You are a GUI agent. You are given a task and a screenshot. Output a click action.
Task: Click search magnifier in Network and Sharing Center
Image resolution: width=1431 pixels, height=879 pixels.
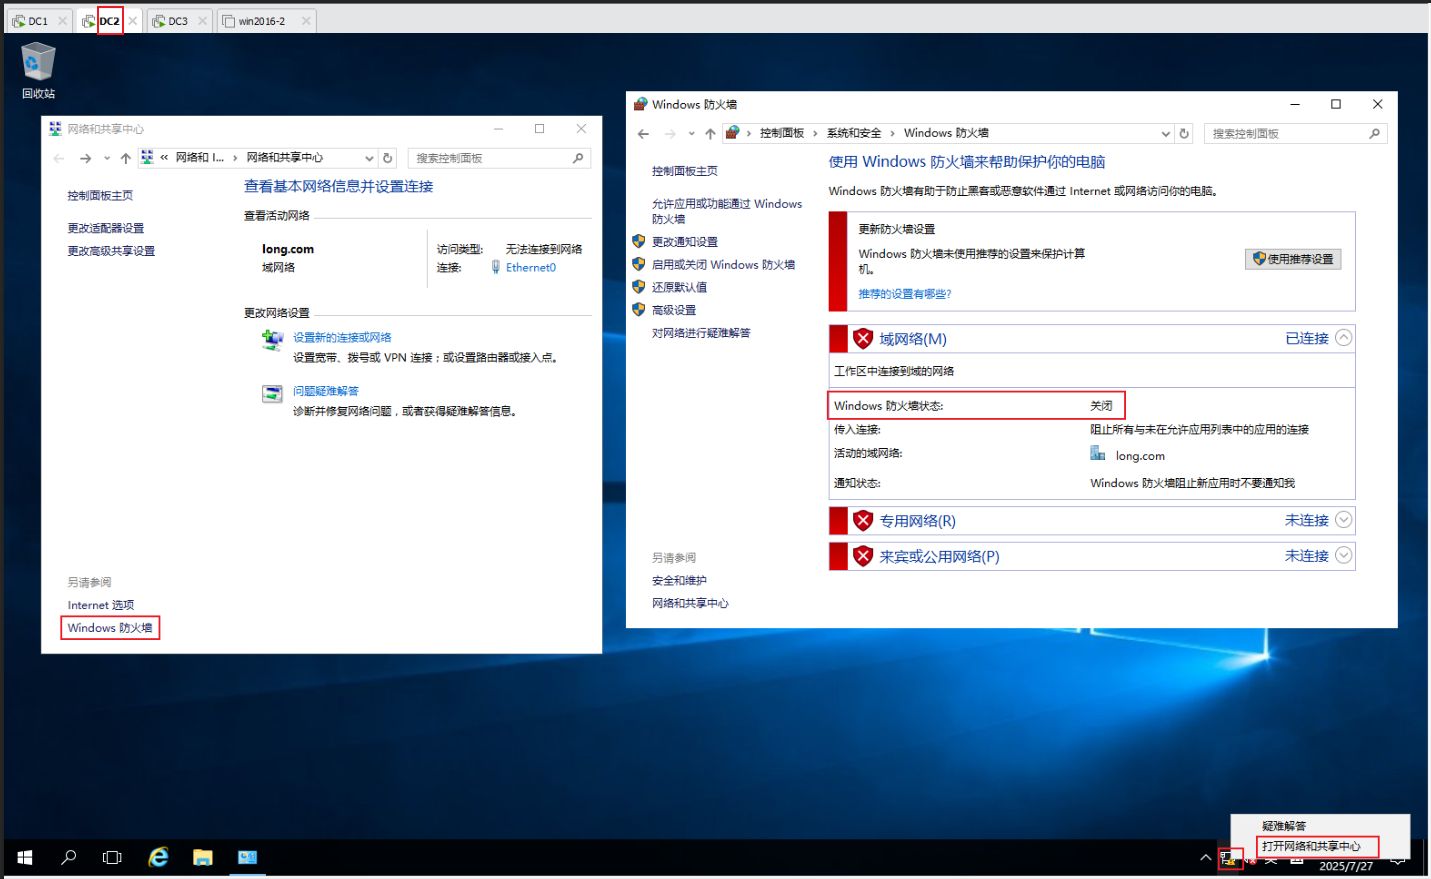tap(578, 158)
